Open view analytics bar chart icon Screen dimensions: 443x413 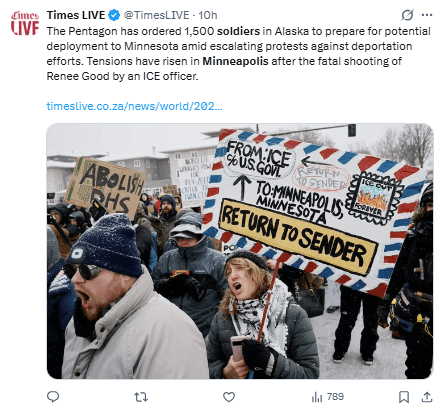coord(317,397)
